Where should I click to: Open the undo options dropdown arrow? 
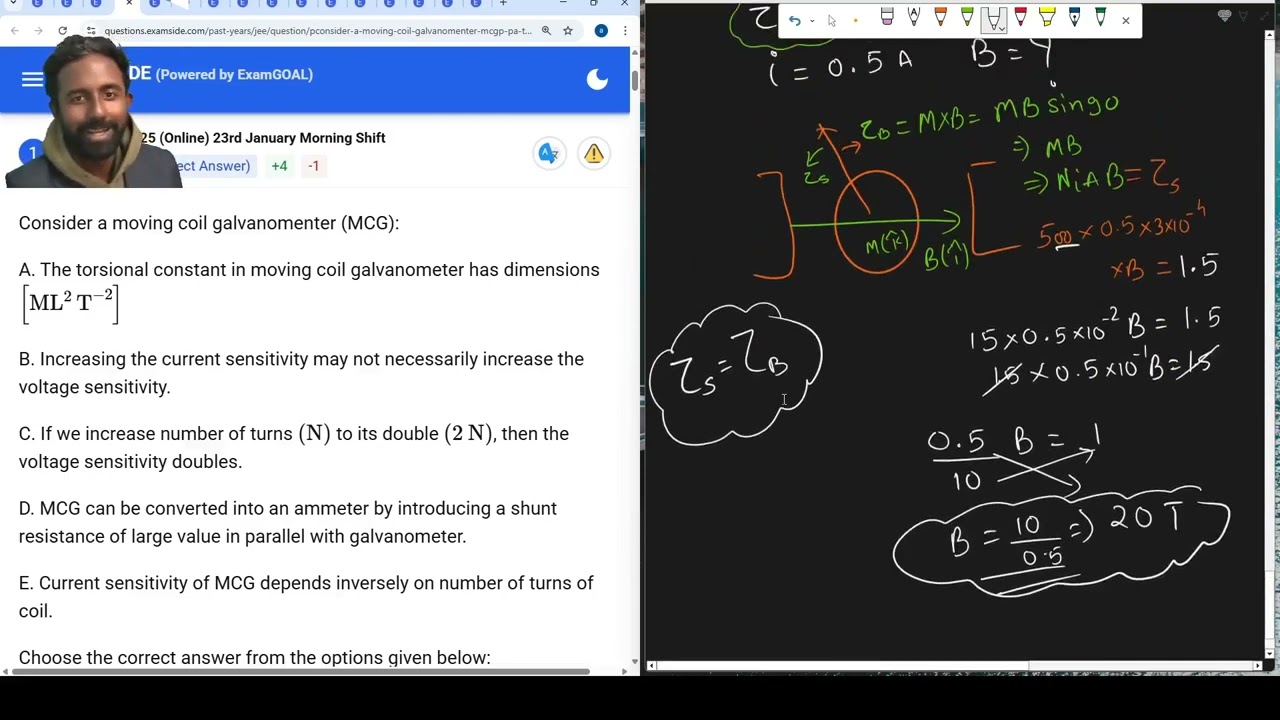[x=811, y=21]
